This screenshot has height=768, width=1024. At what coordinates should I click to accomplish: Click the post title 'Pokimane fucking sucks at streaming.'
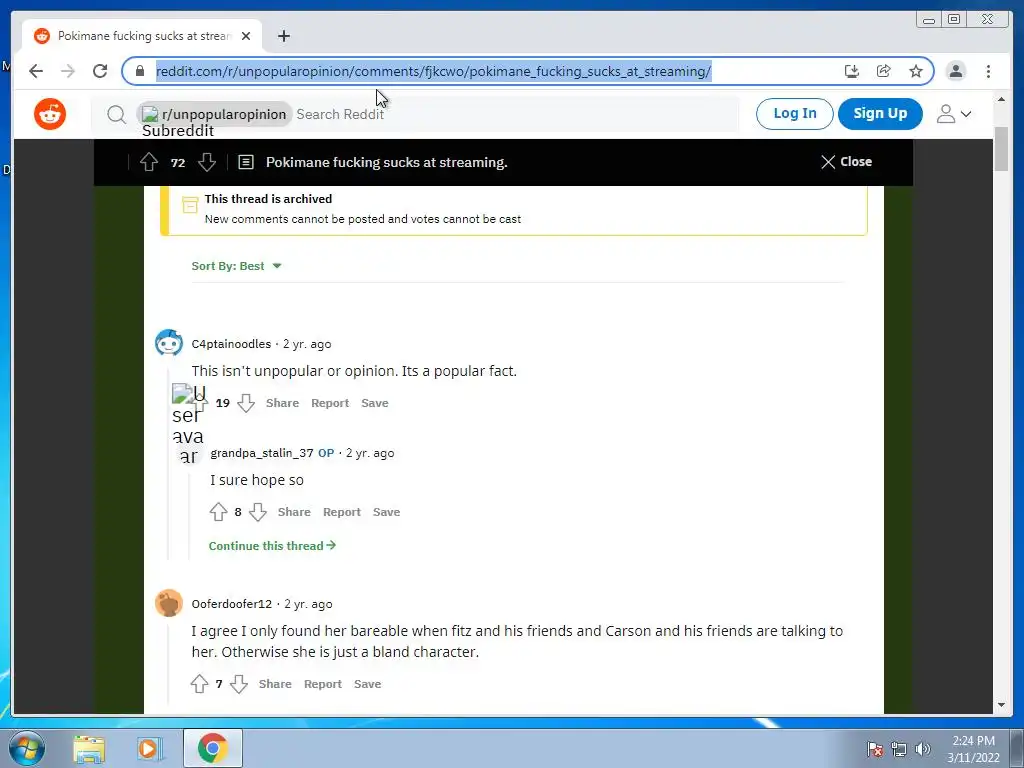(387, 162)
